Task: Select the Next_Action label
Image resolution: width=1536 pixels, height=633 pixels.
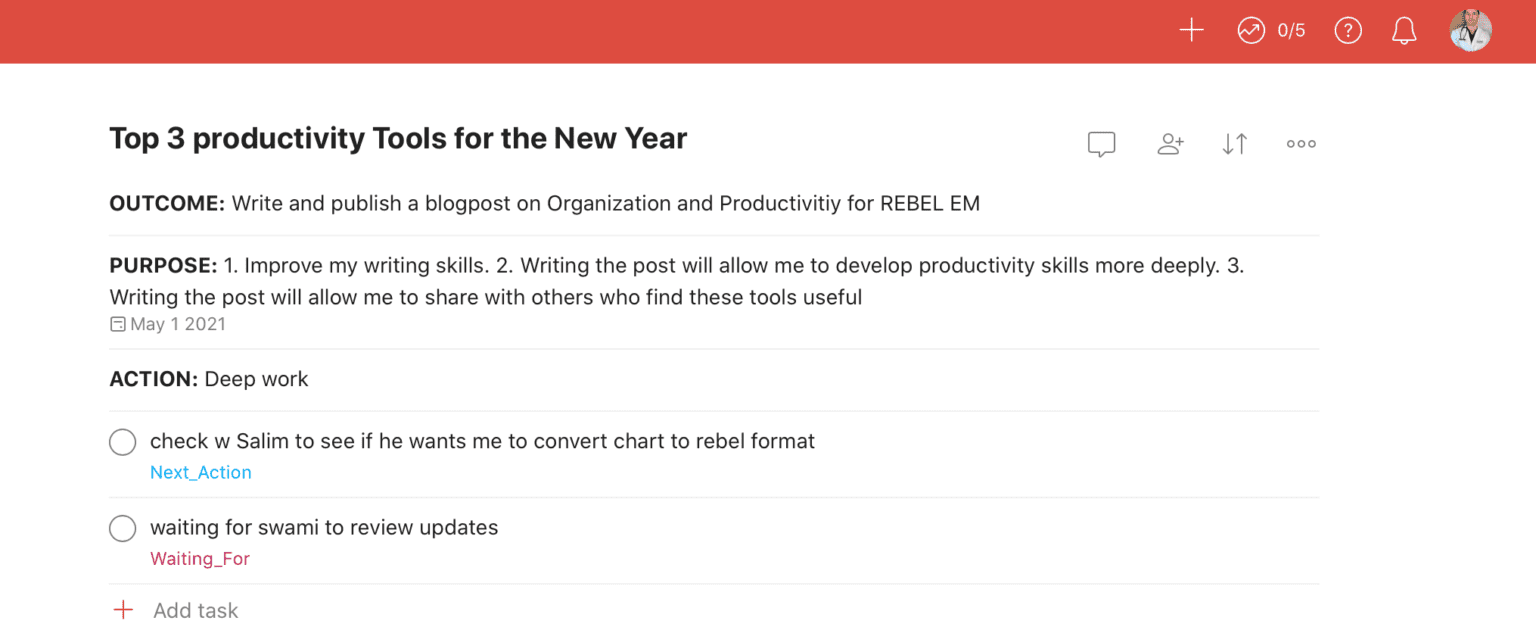Action: coord(200,472)
